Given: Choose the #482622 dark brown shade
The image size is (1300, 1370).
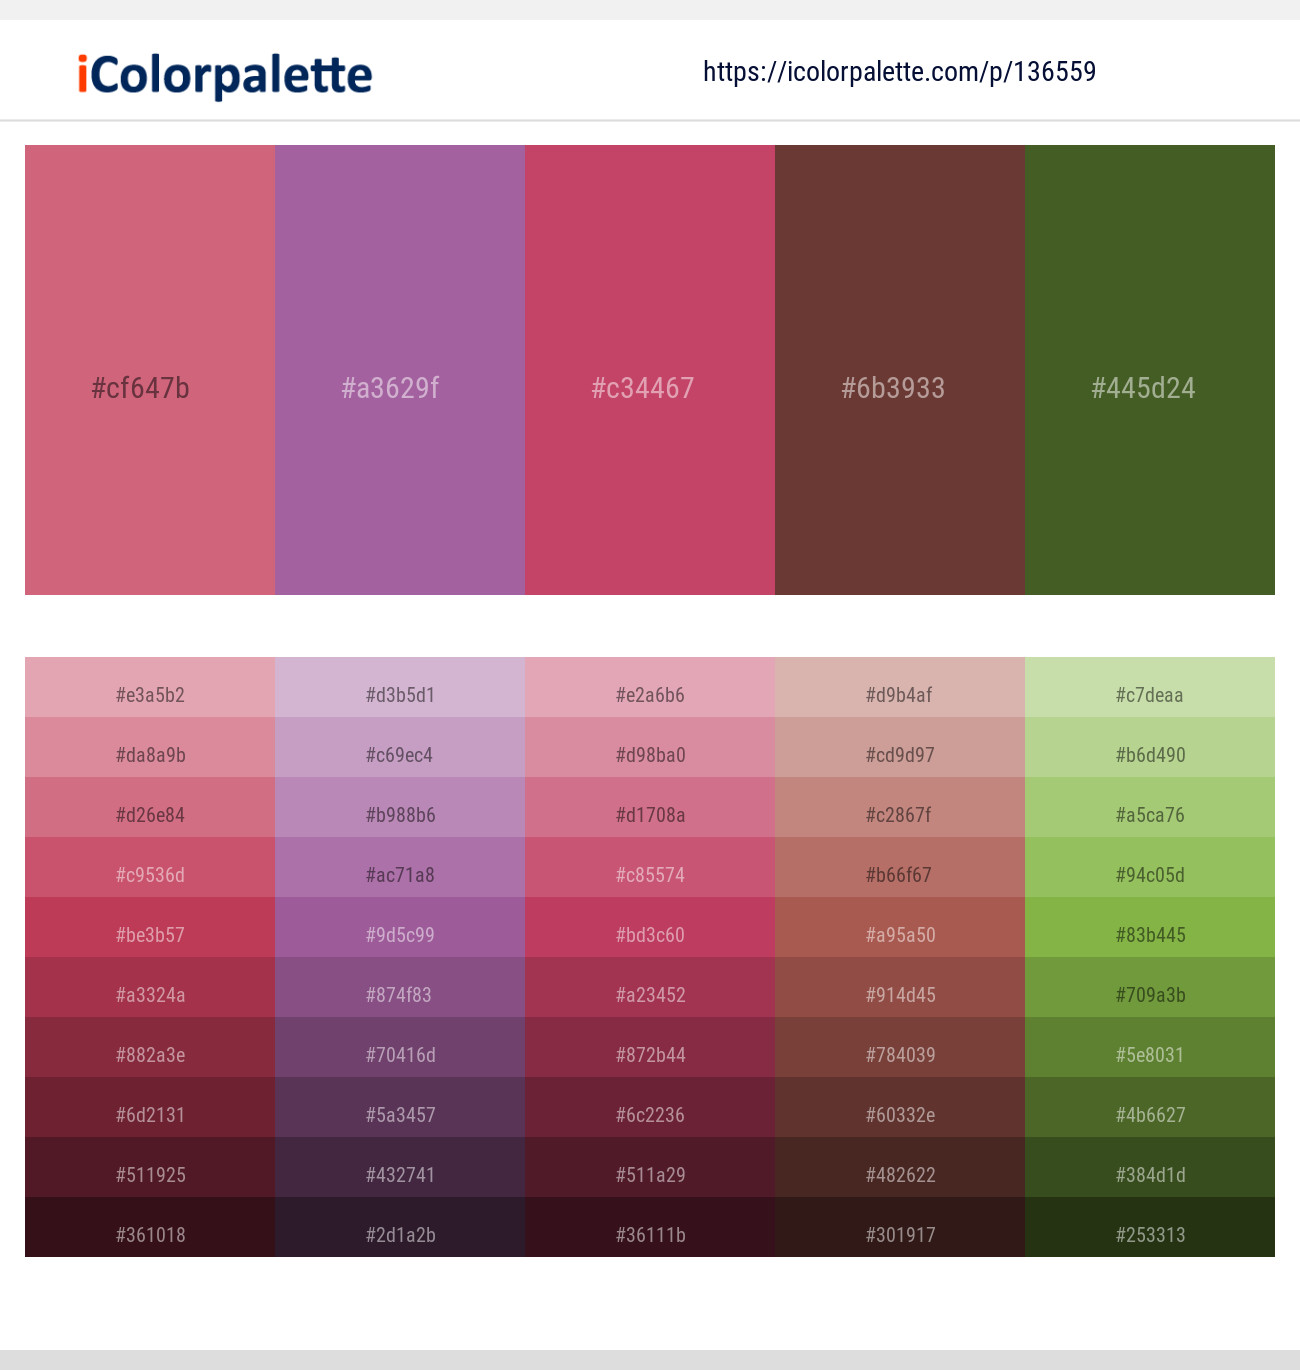Looking at the screenshot, I should (x=900, y=1167).
